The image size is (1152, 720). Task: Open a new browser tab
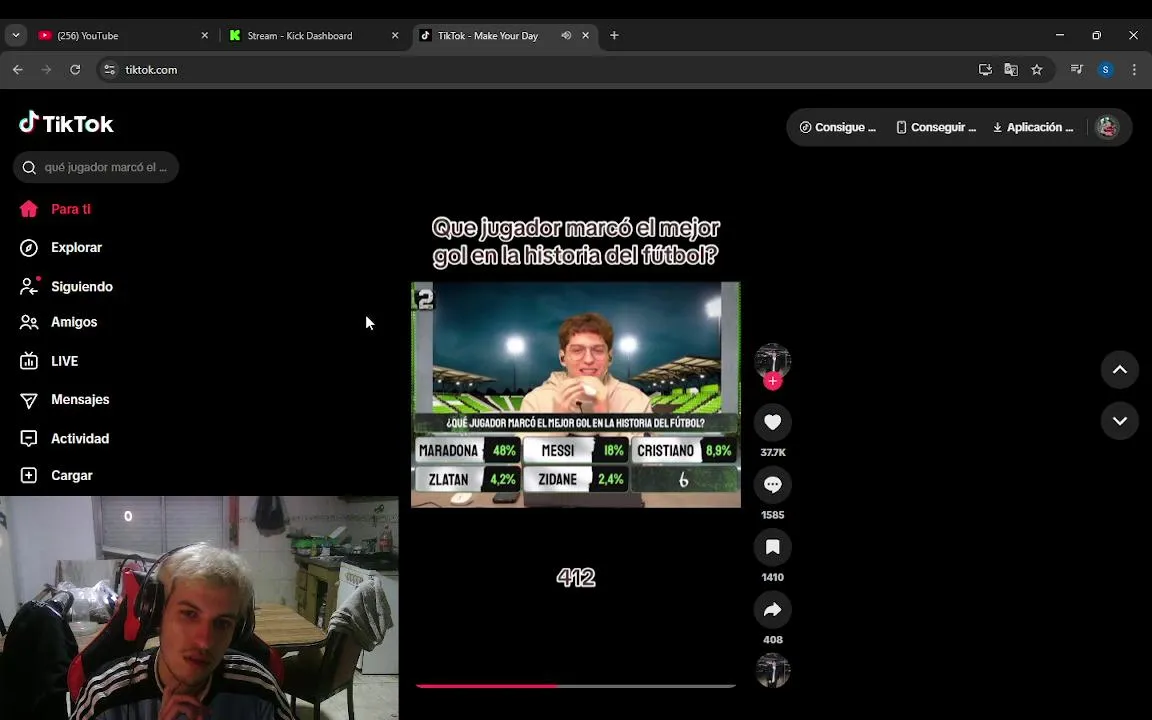pyautogui.click(x=614, y=35)
